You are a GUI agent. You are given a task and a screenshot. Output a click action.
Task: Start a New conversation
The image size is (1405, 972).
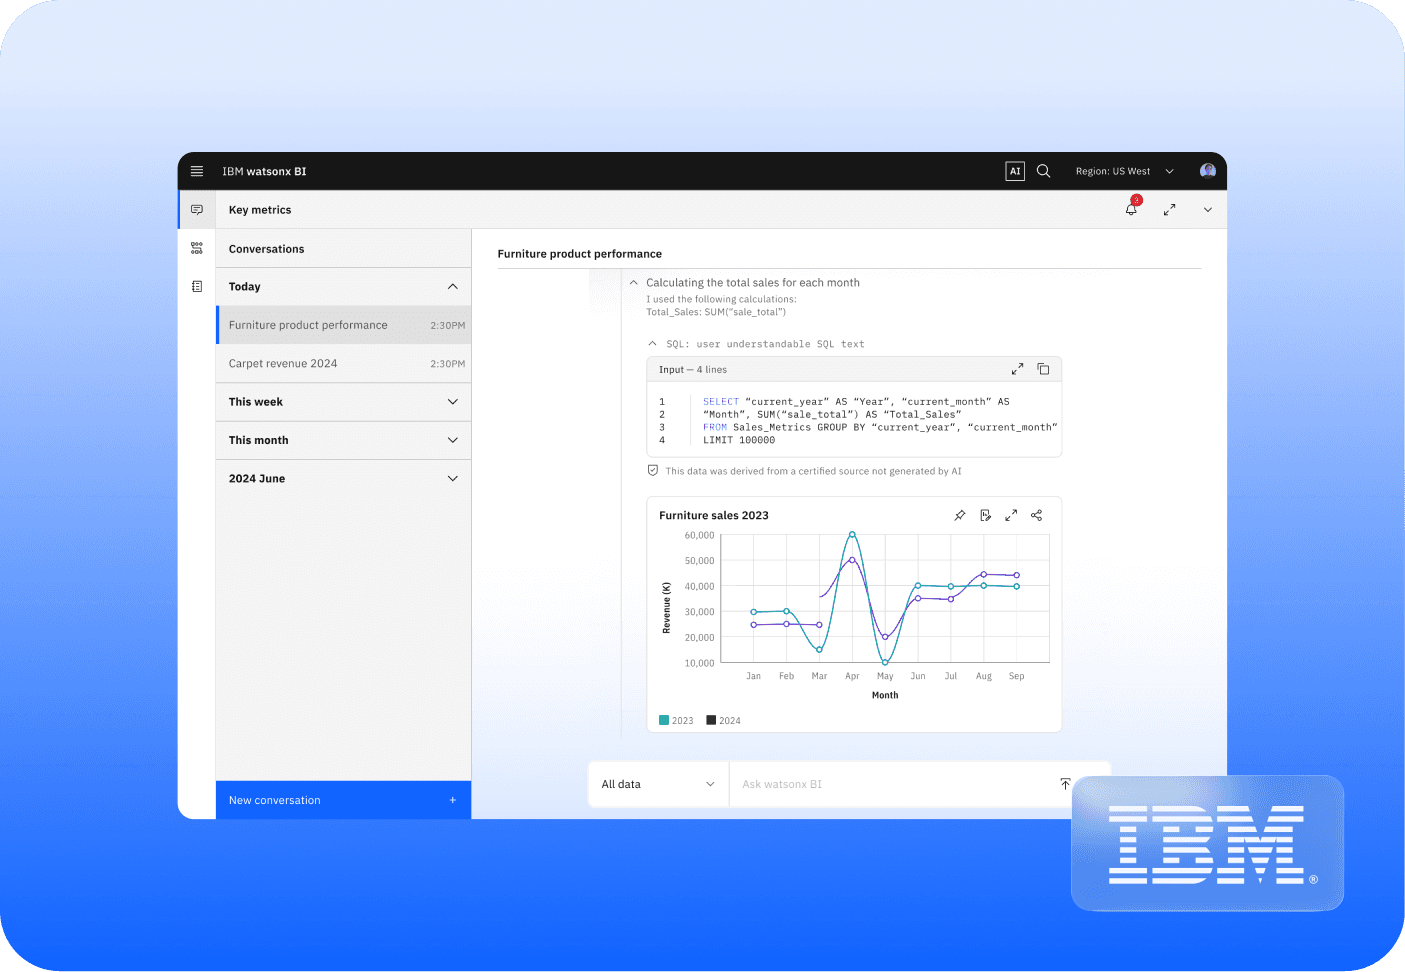tap(344, 800)
